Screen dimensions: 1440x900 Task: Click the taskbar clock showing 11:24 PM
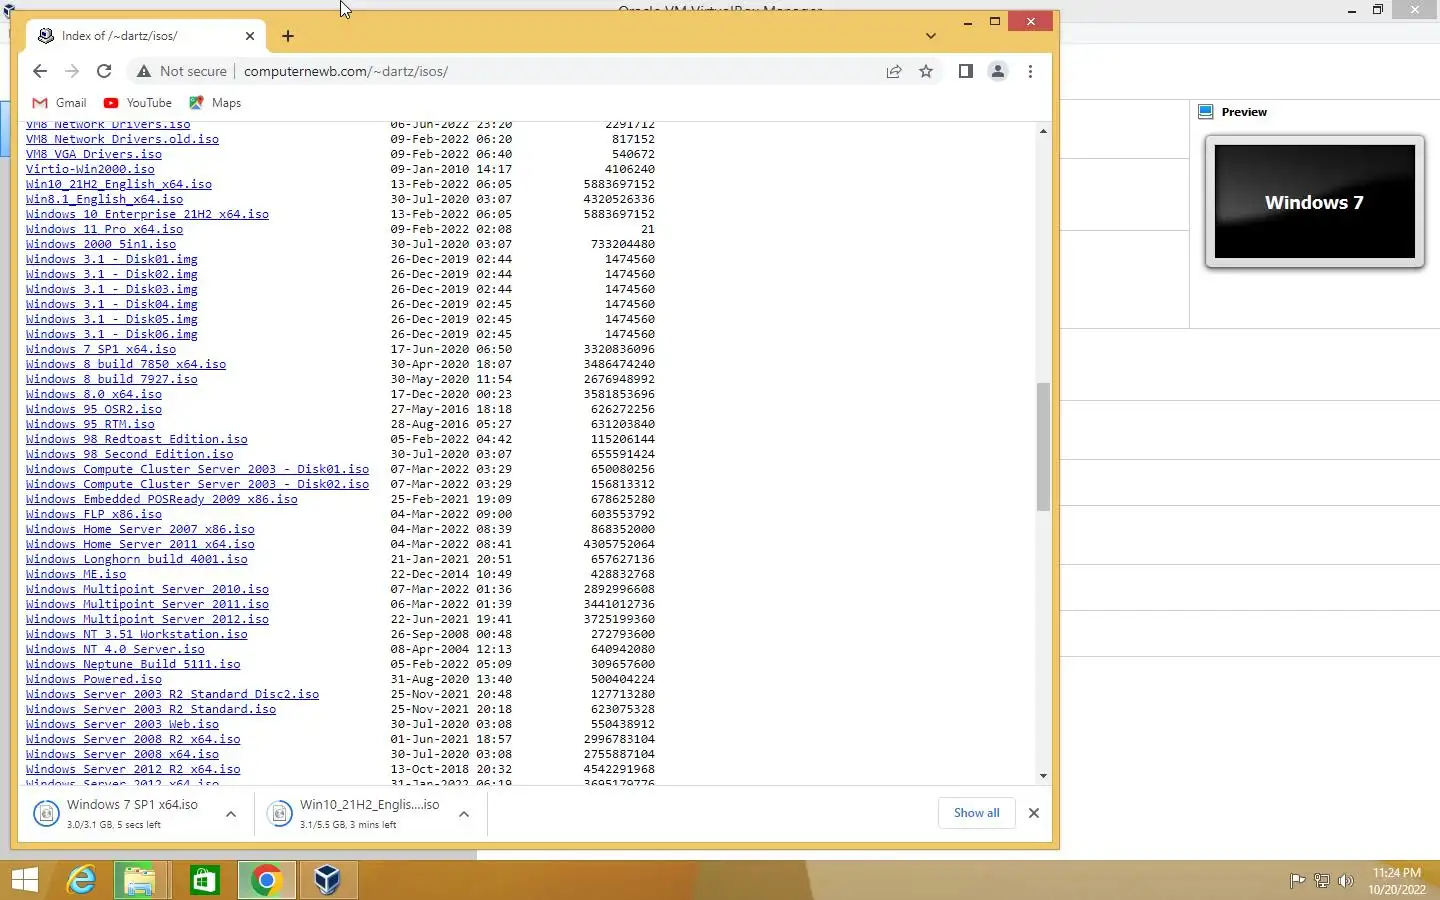point(1397,881)
